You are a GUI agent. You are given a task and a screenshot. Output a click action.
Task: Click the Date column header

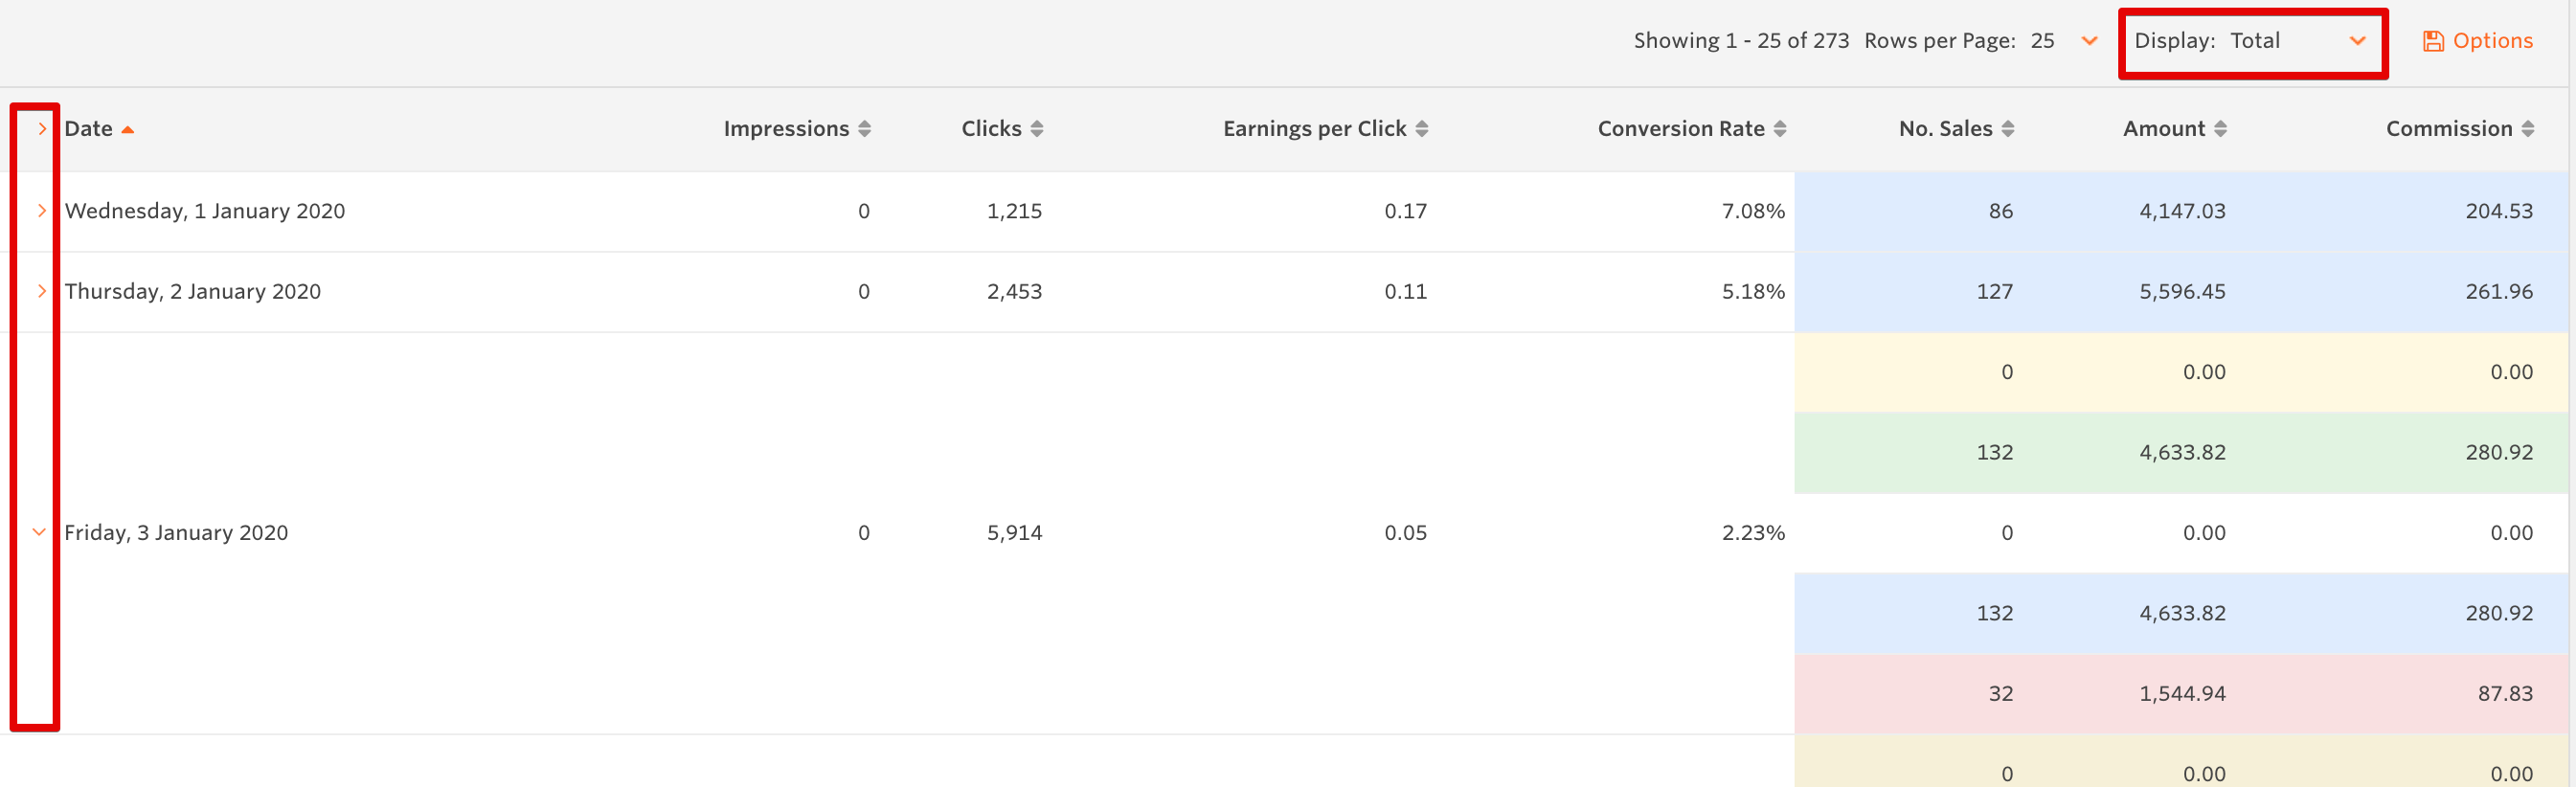tap(88, 129)
